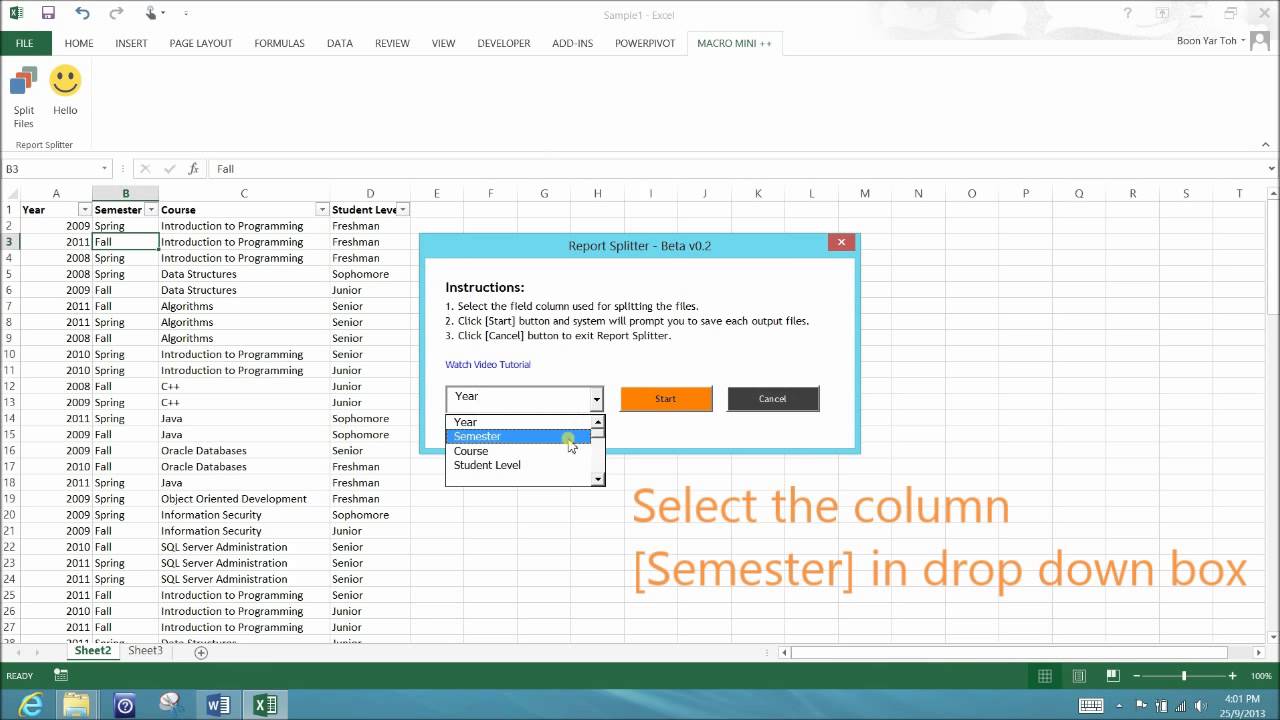Add a new sheet with plus icon
This screenshot has width=1280, height=720.
201,652
